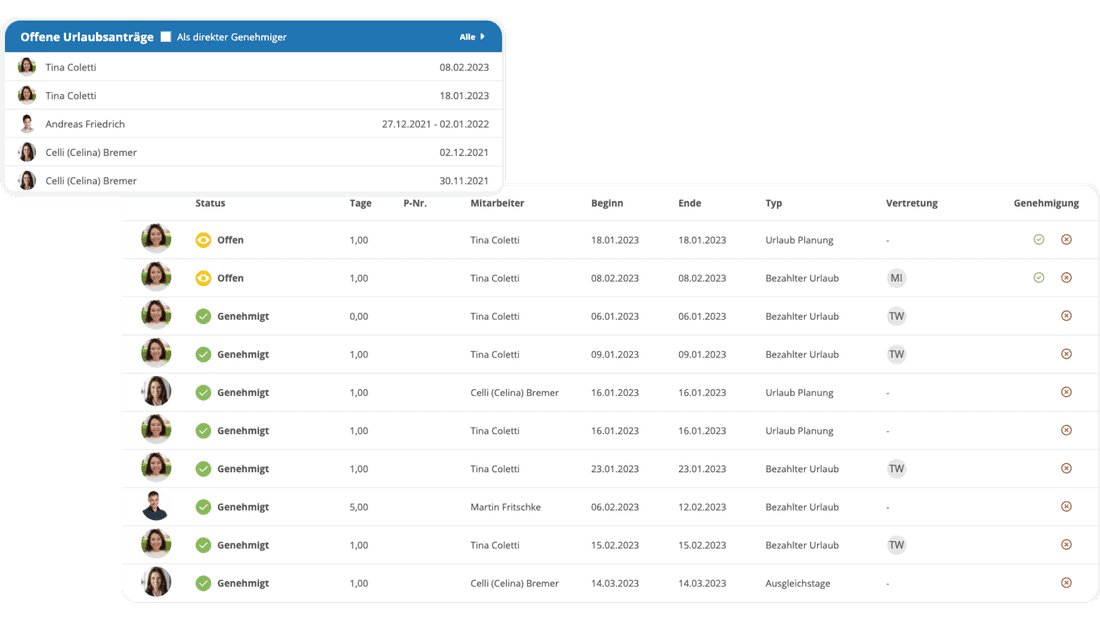Click Martin Fritschke's profile picture
Image resolution: width=1100 pixels, height=619 pixels.
point(156,506)
